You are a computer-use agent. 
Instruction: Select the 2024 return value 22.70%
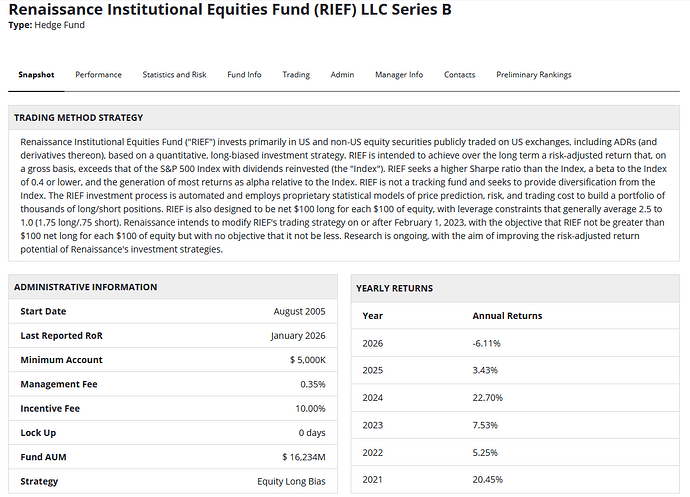coord(487,397)
